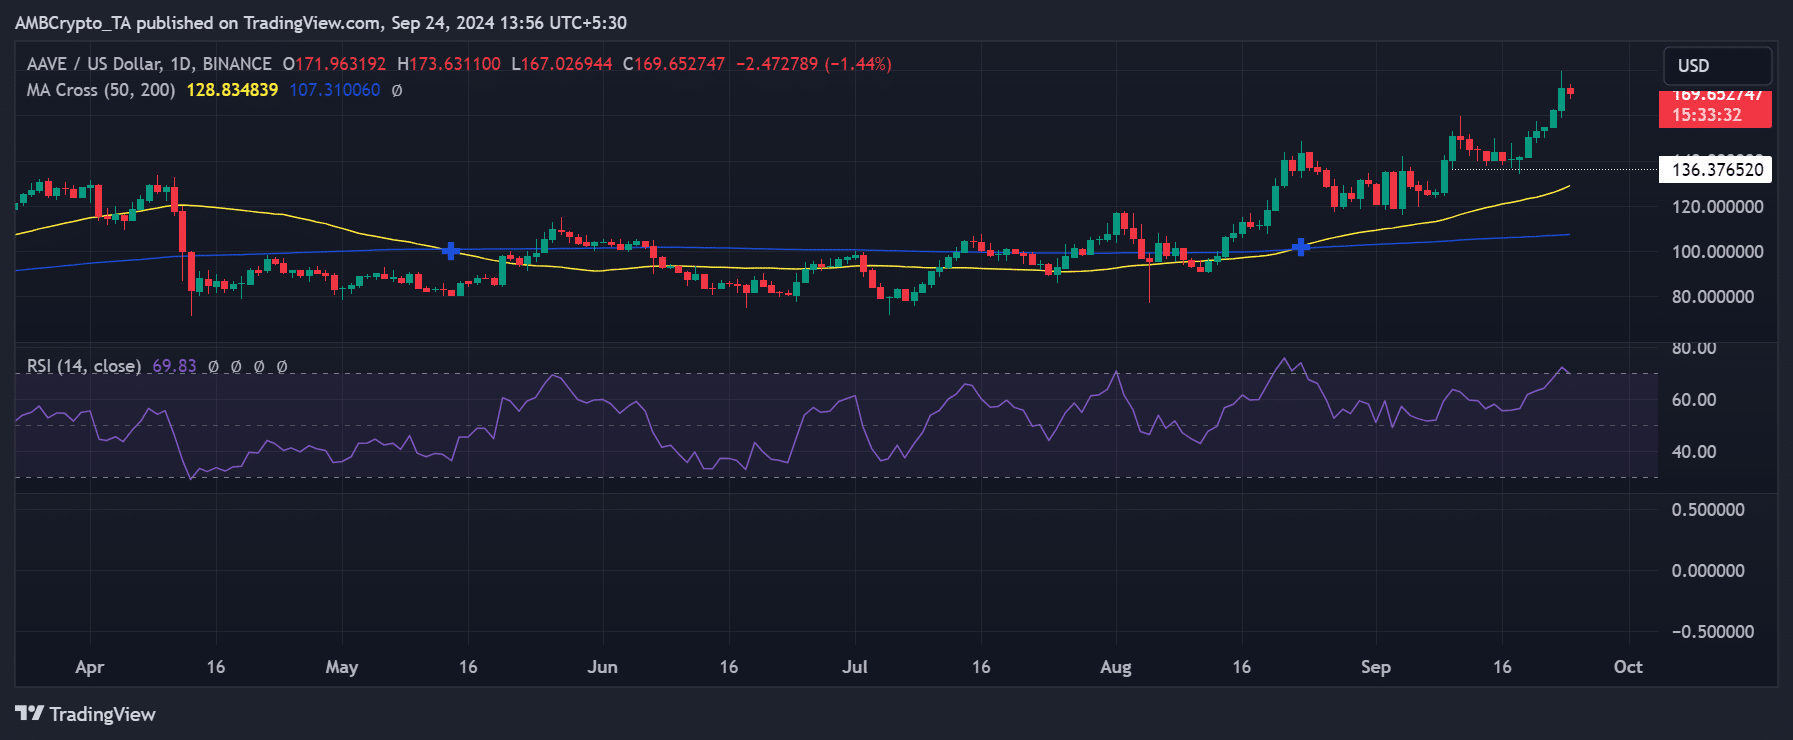Open the USD currency selector
This screenshot has width=1793, height=740.
(1716, 66)
